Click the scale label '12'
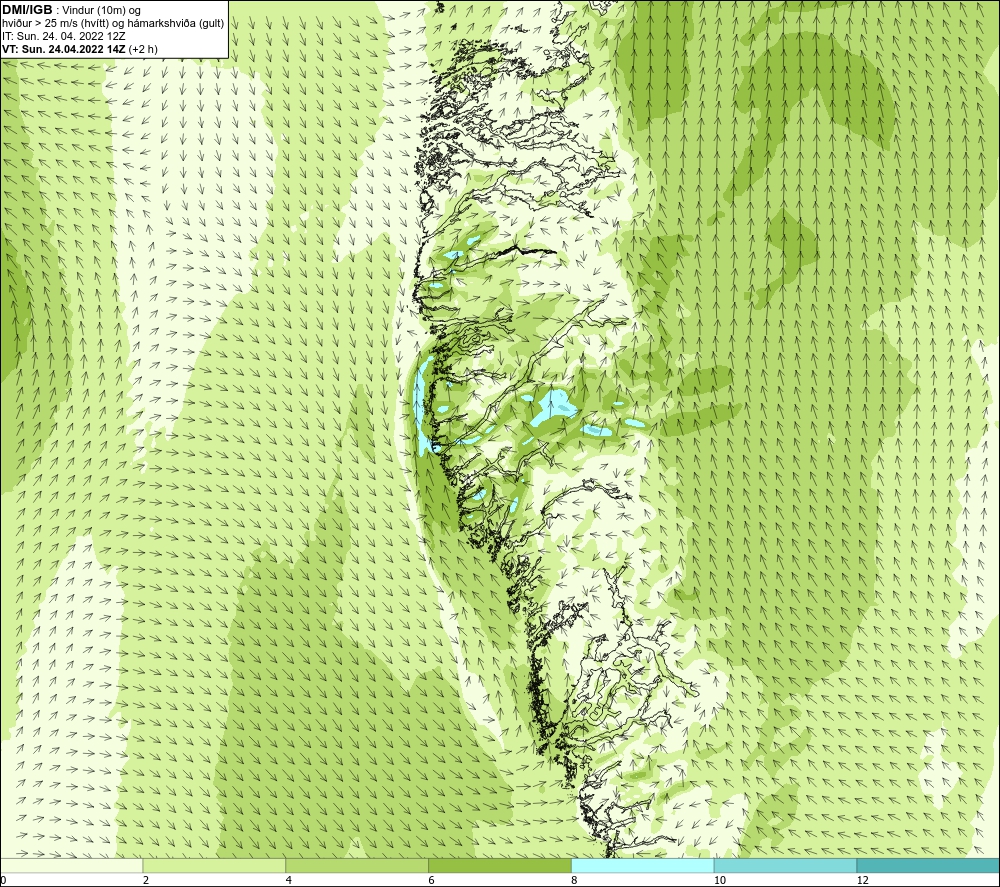1000x887 pixels. pyautogui.click(x=863, y=880)
